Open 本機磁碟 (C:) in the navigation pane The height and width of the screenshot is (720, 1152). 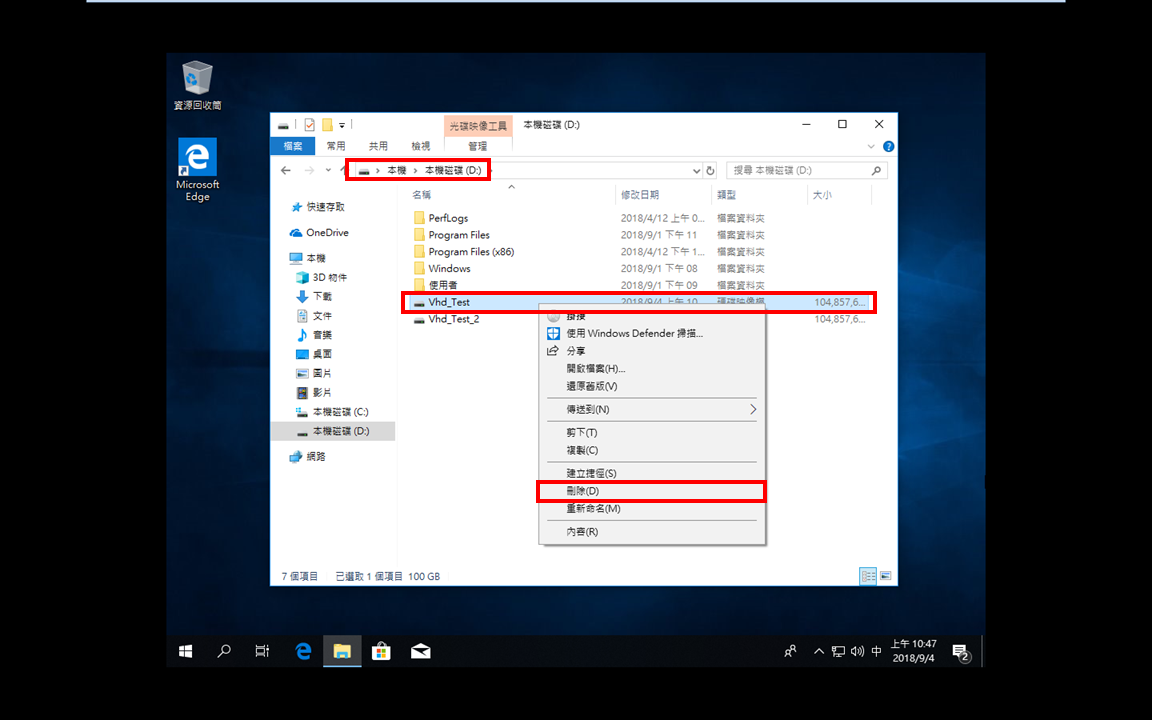[340, 412]
